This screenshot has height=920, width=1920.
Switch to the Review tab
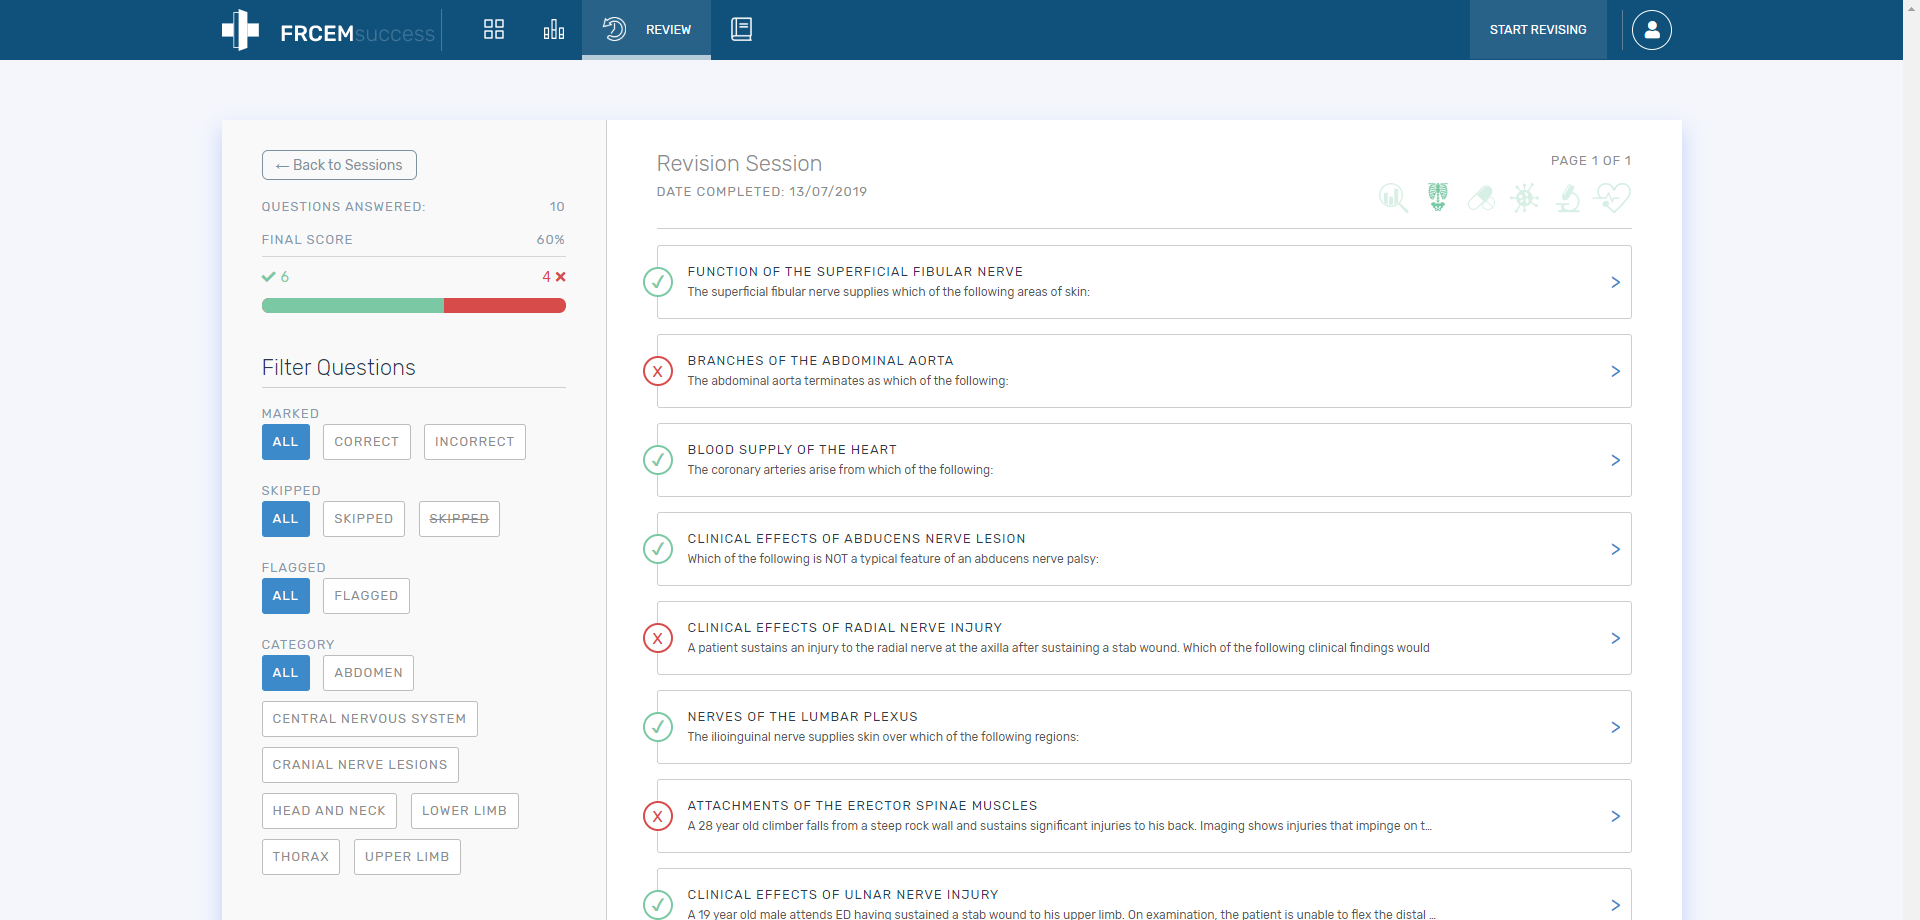(646, 30)
